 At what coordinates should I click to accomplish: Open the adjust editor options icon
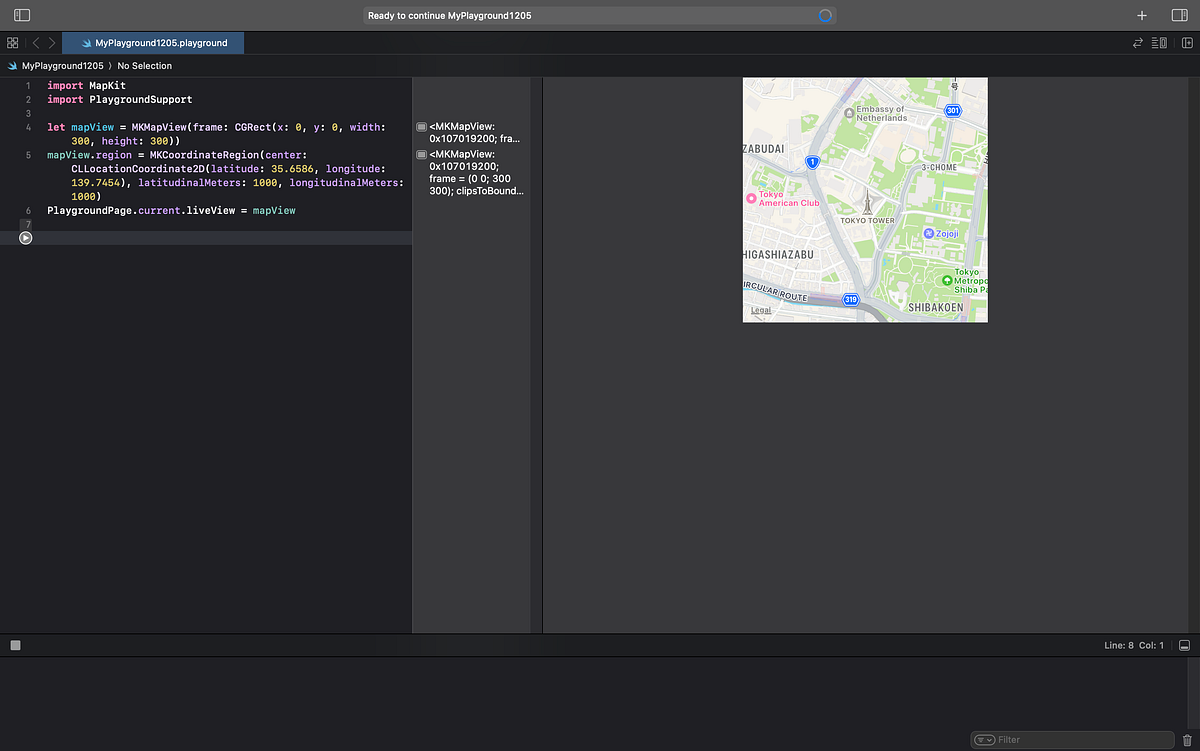coord(1159,43)
